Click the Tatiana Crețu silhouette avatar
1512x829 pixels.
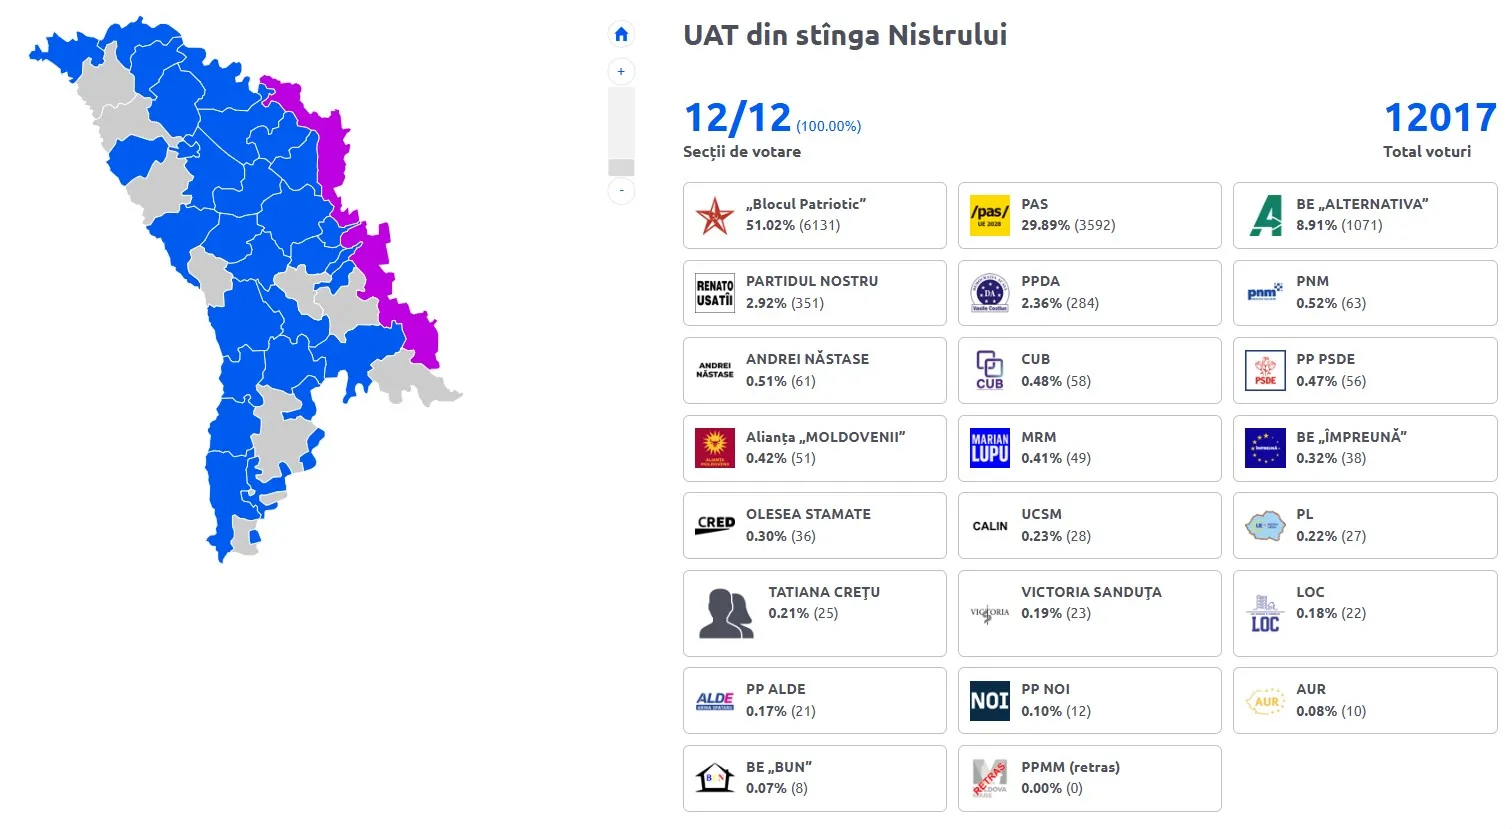tap(726, 613)
